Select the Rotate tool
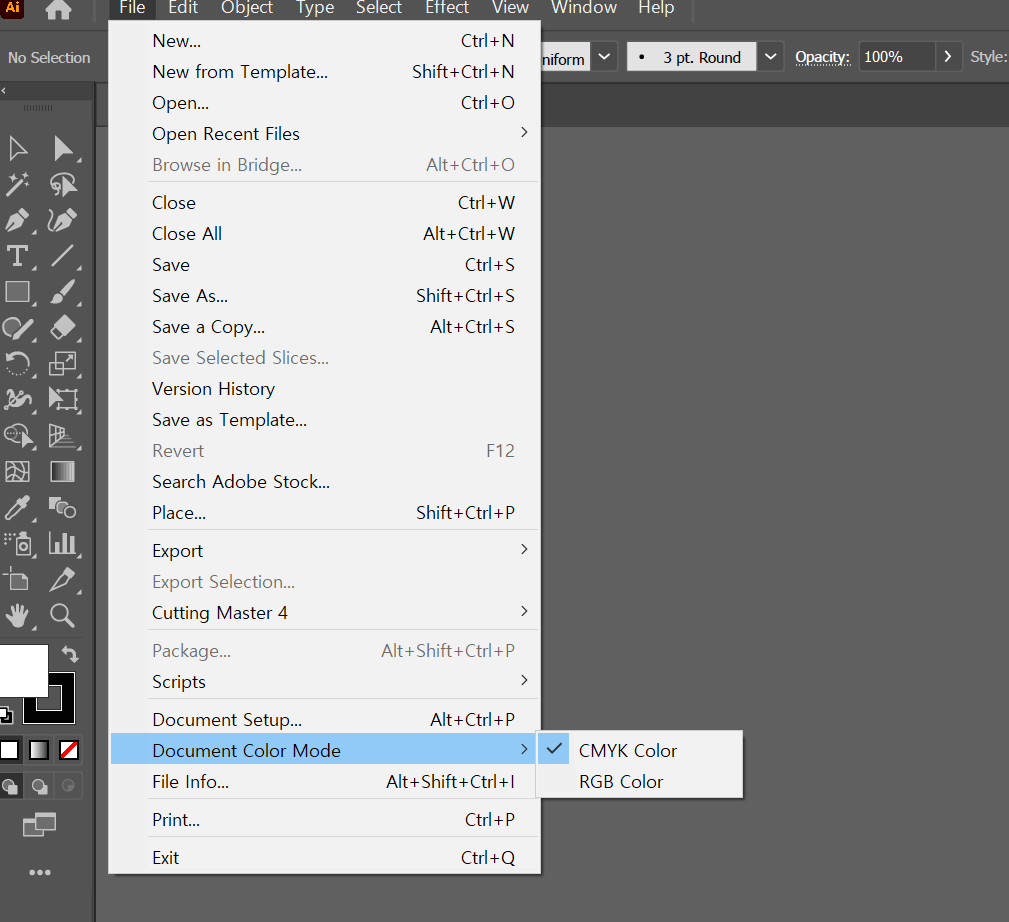1009x922 pixels. [18, 364]
